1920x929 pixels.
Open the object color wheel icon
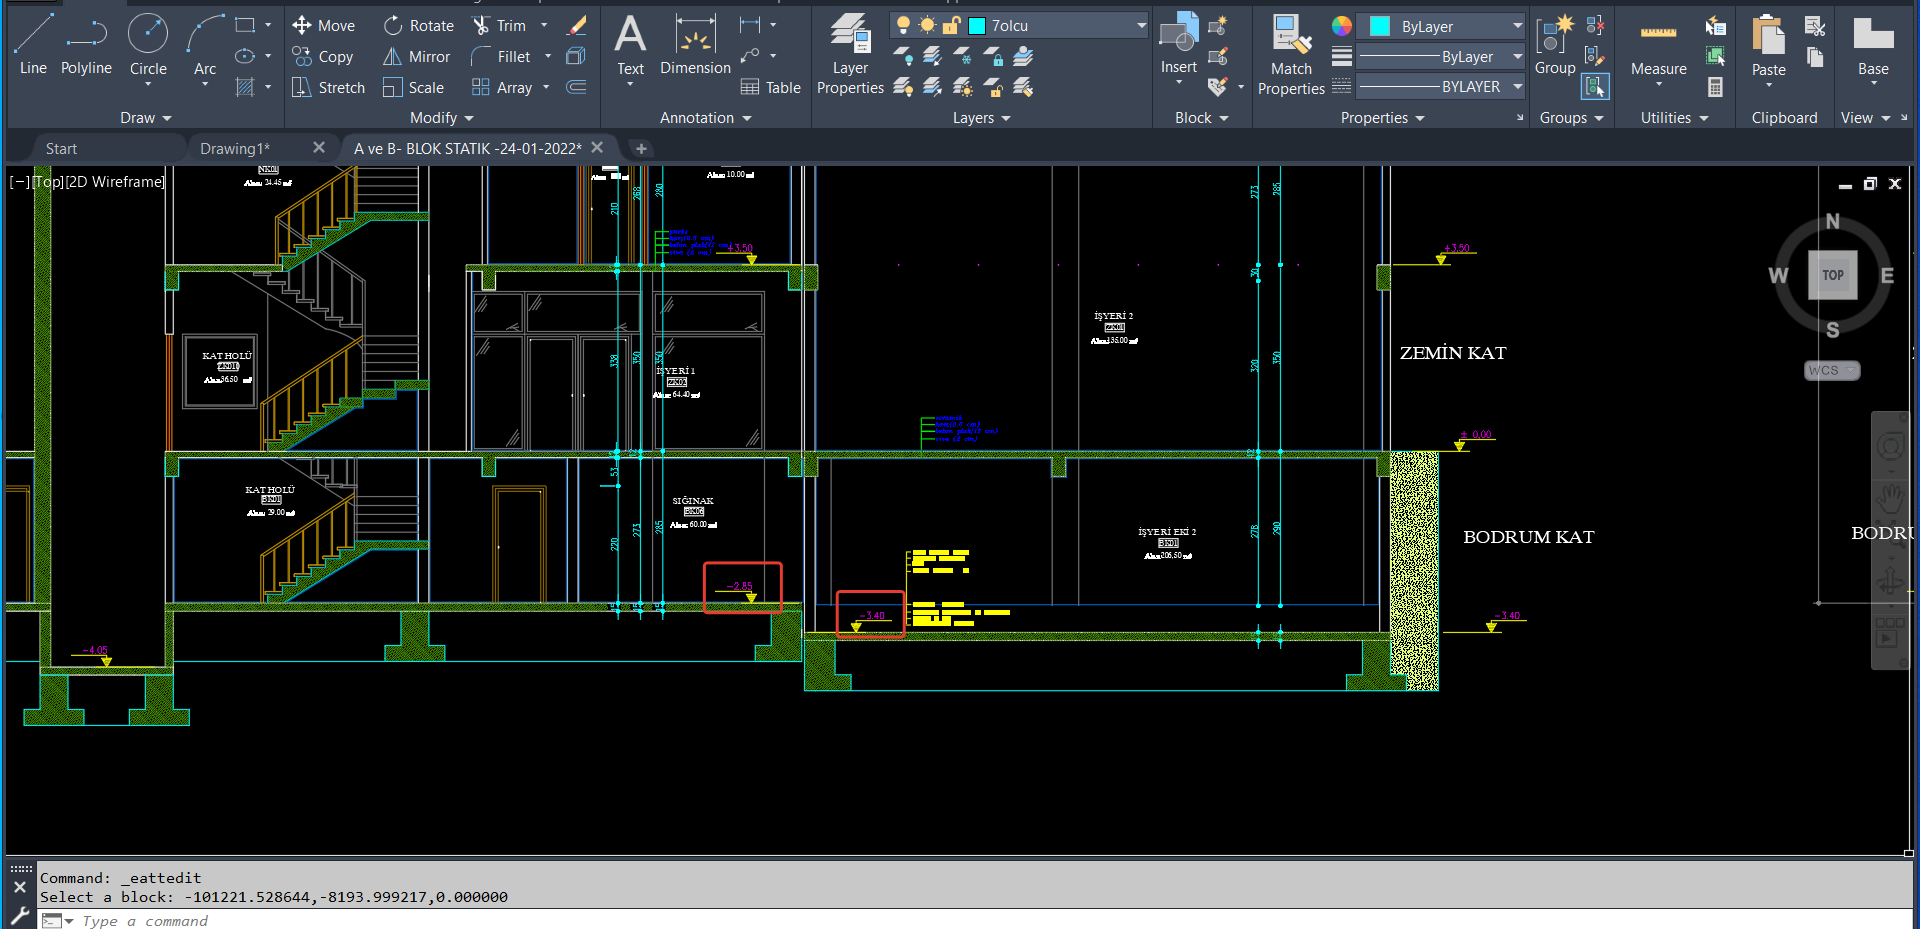[1341, 26]
